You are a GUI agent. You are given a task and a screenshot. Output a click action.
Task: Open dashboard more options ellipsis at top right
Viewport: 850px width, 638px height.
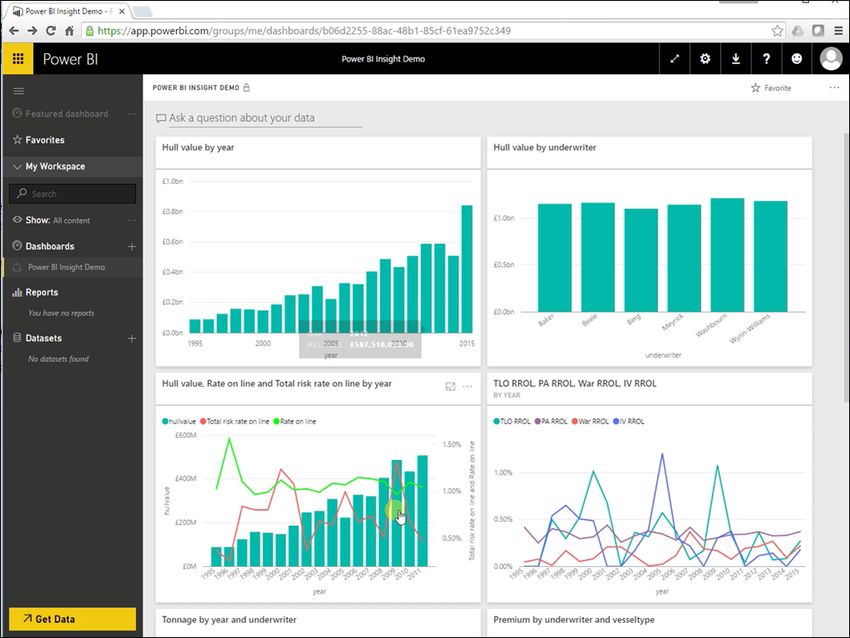click(834, 87)
